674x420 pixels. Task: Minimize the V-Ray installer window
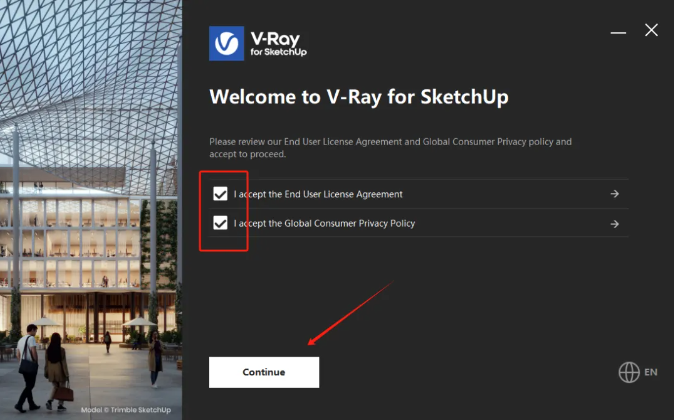618,33
